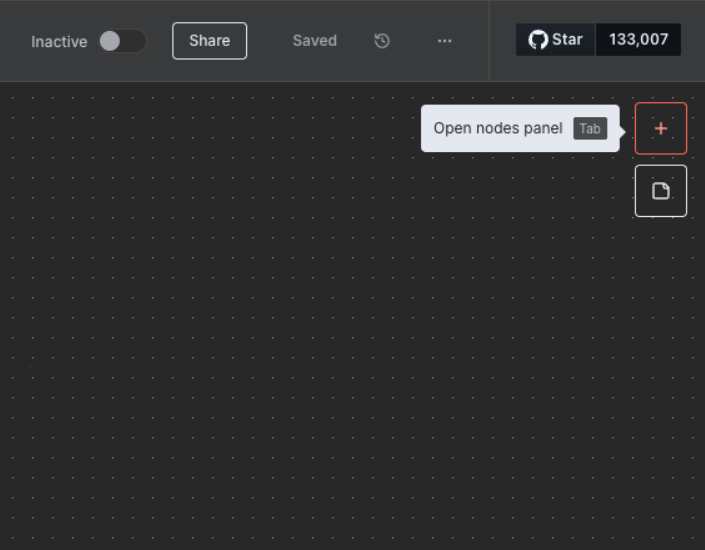Add a sticky note with note icon
The height and width of the screenshot is (550, 705).
[660, 191]
